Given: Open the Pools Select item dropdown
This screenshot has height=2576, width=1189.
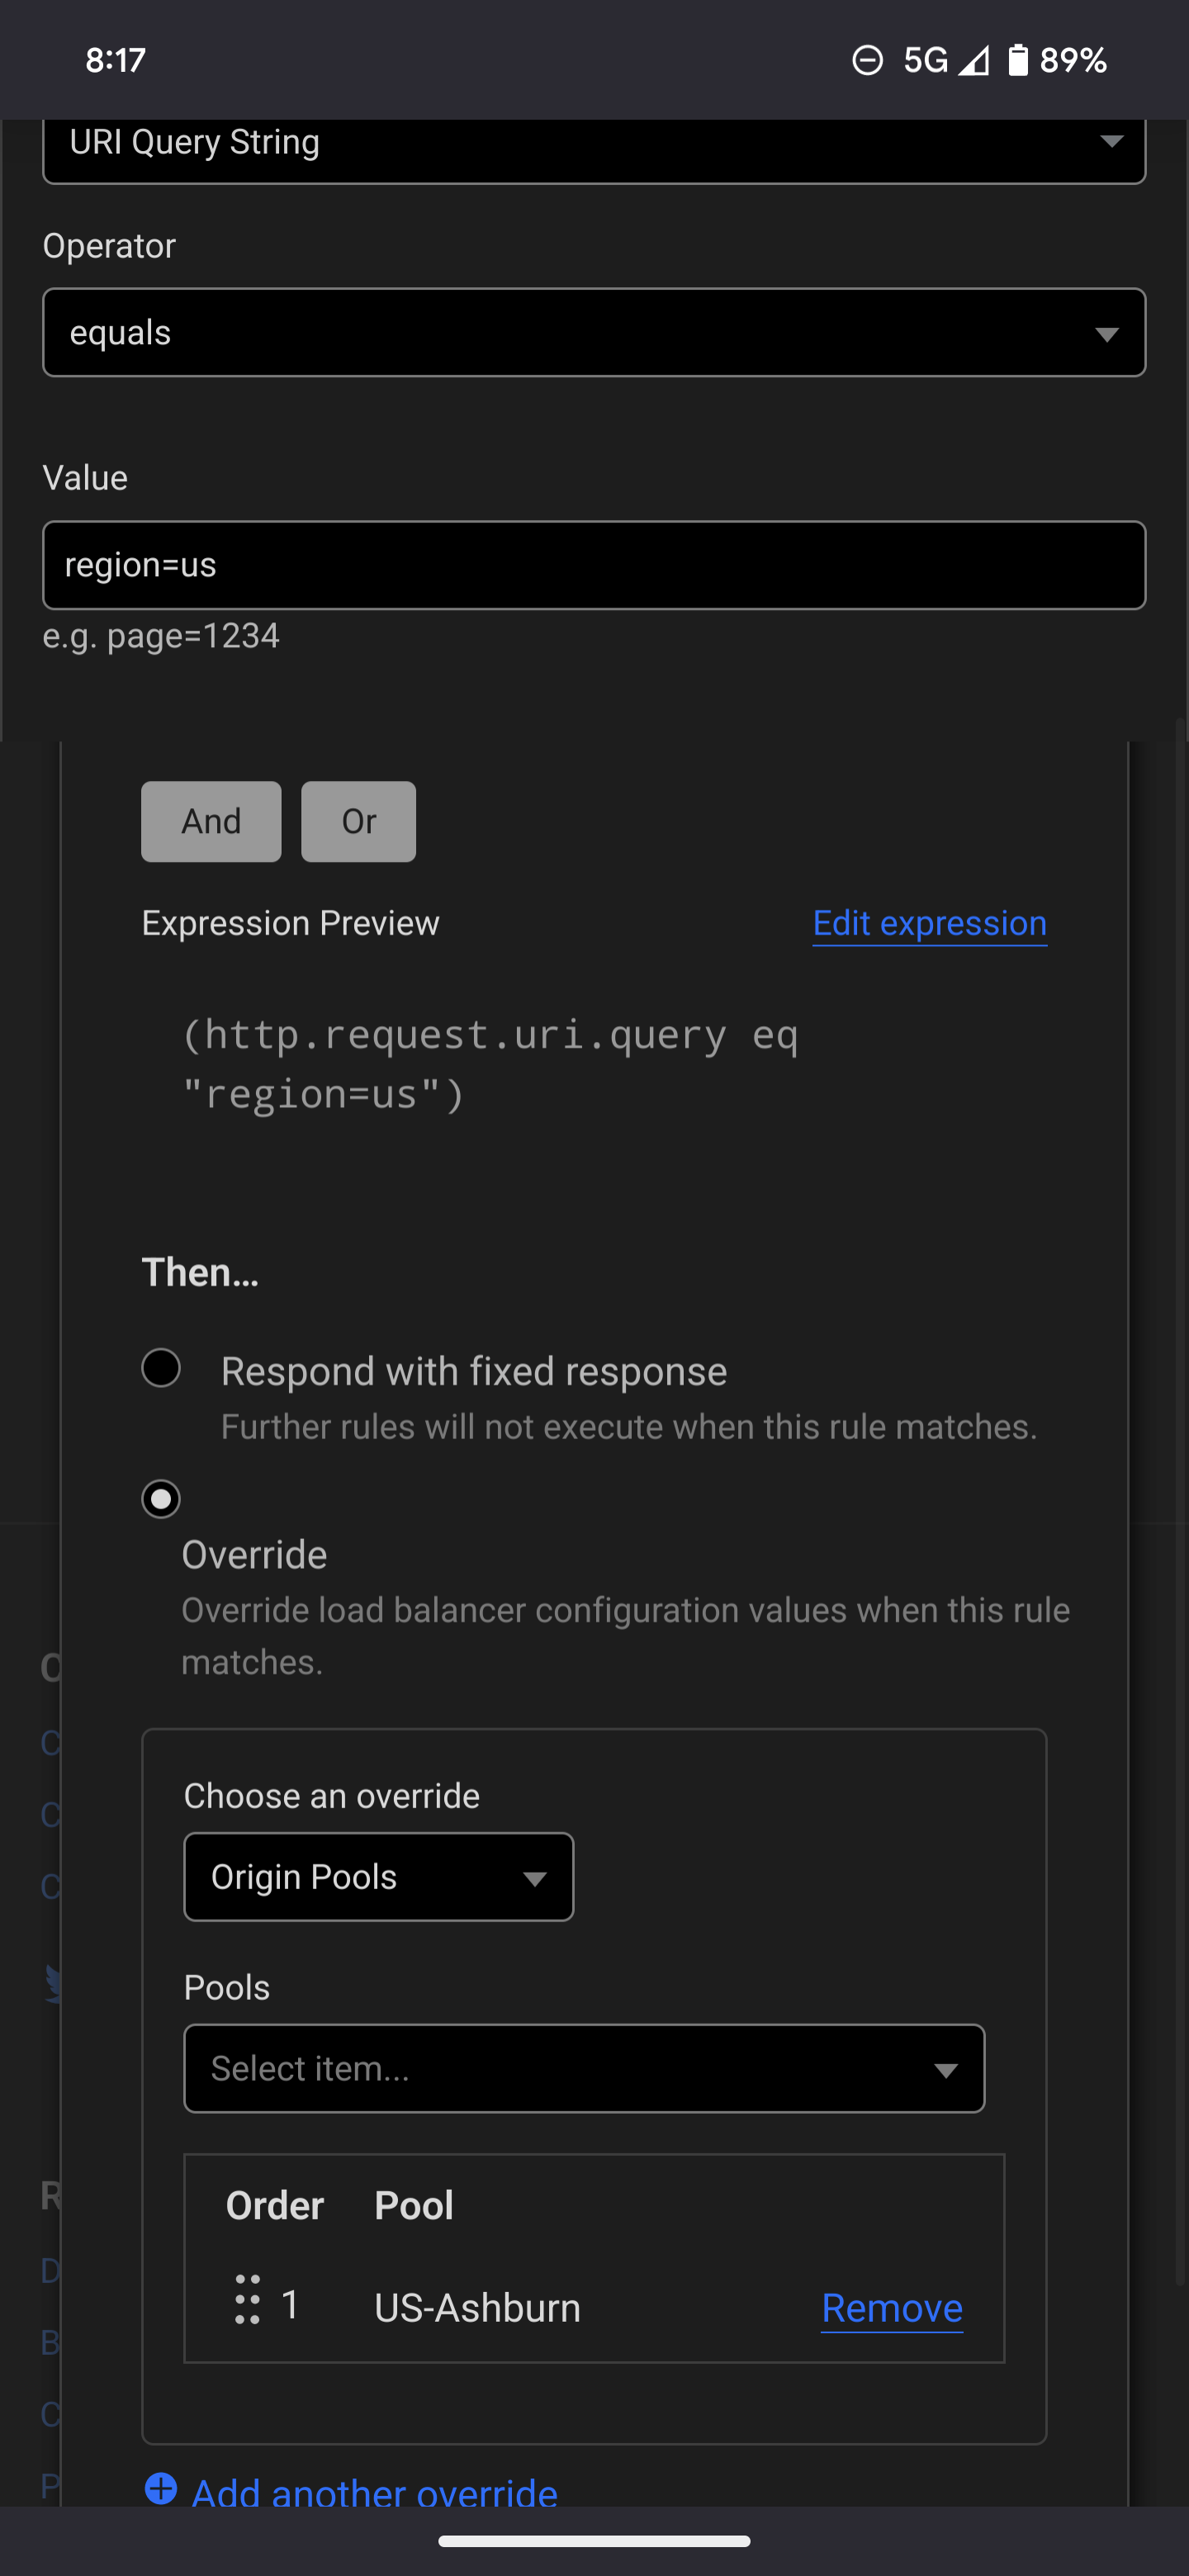Looking at the screenshot, I should (x=584, y=2068).
